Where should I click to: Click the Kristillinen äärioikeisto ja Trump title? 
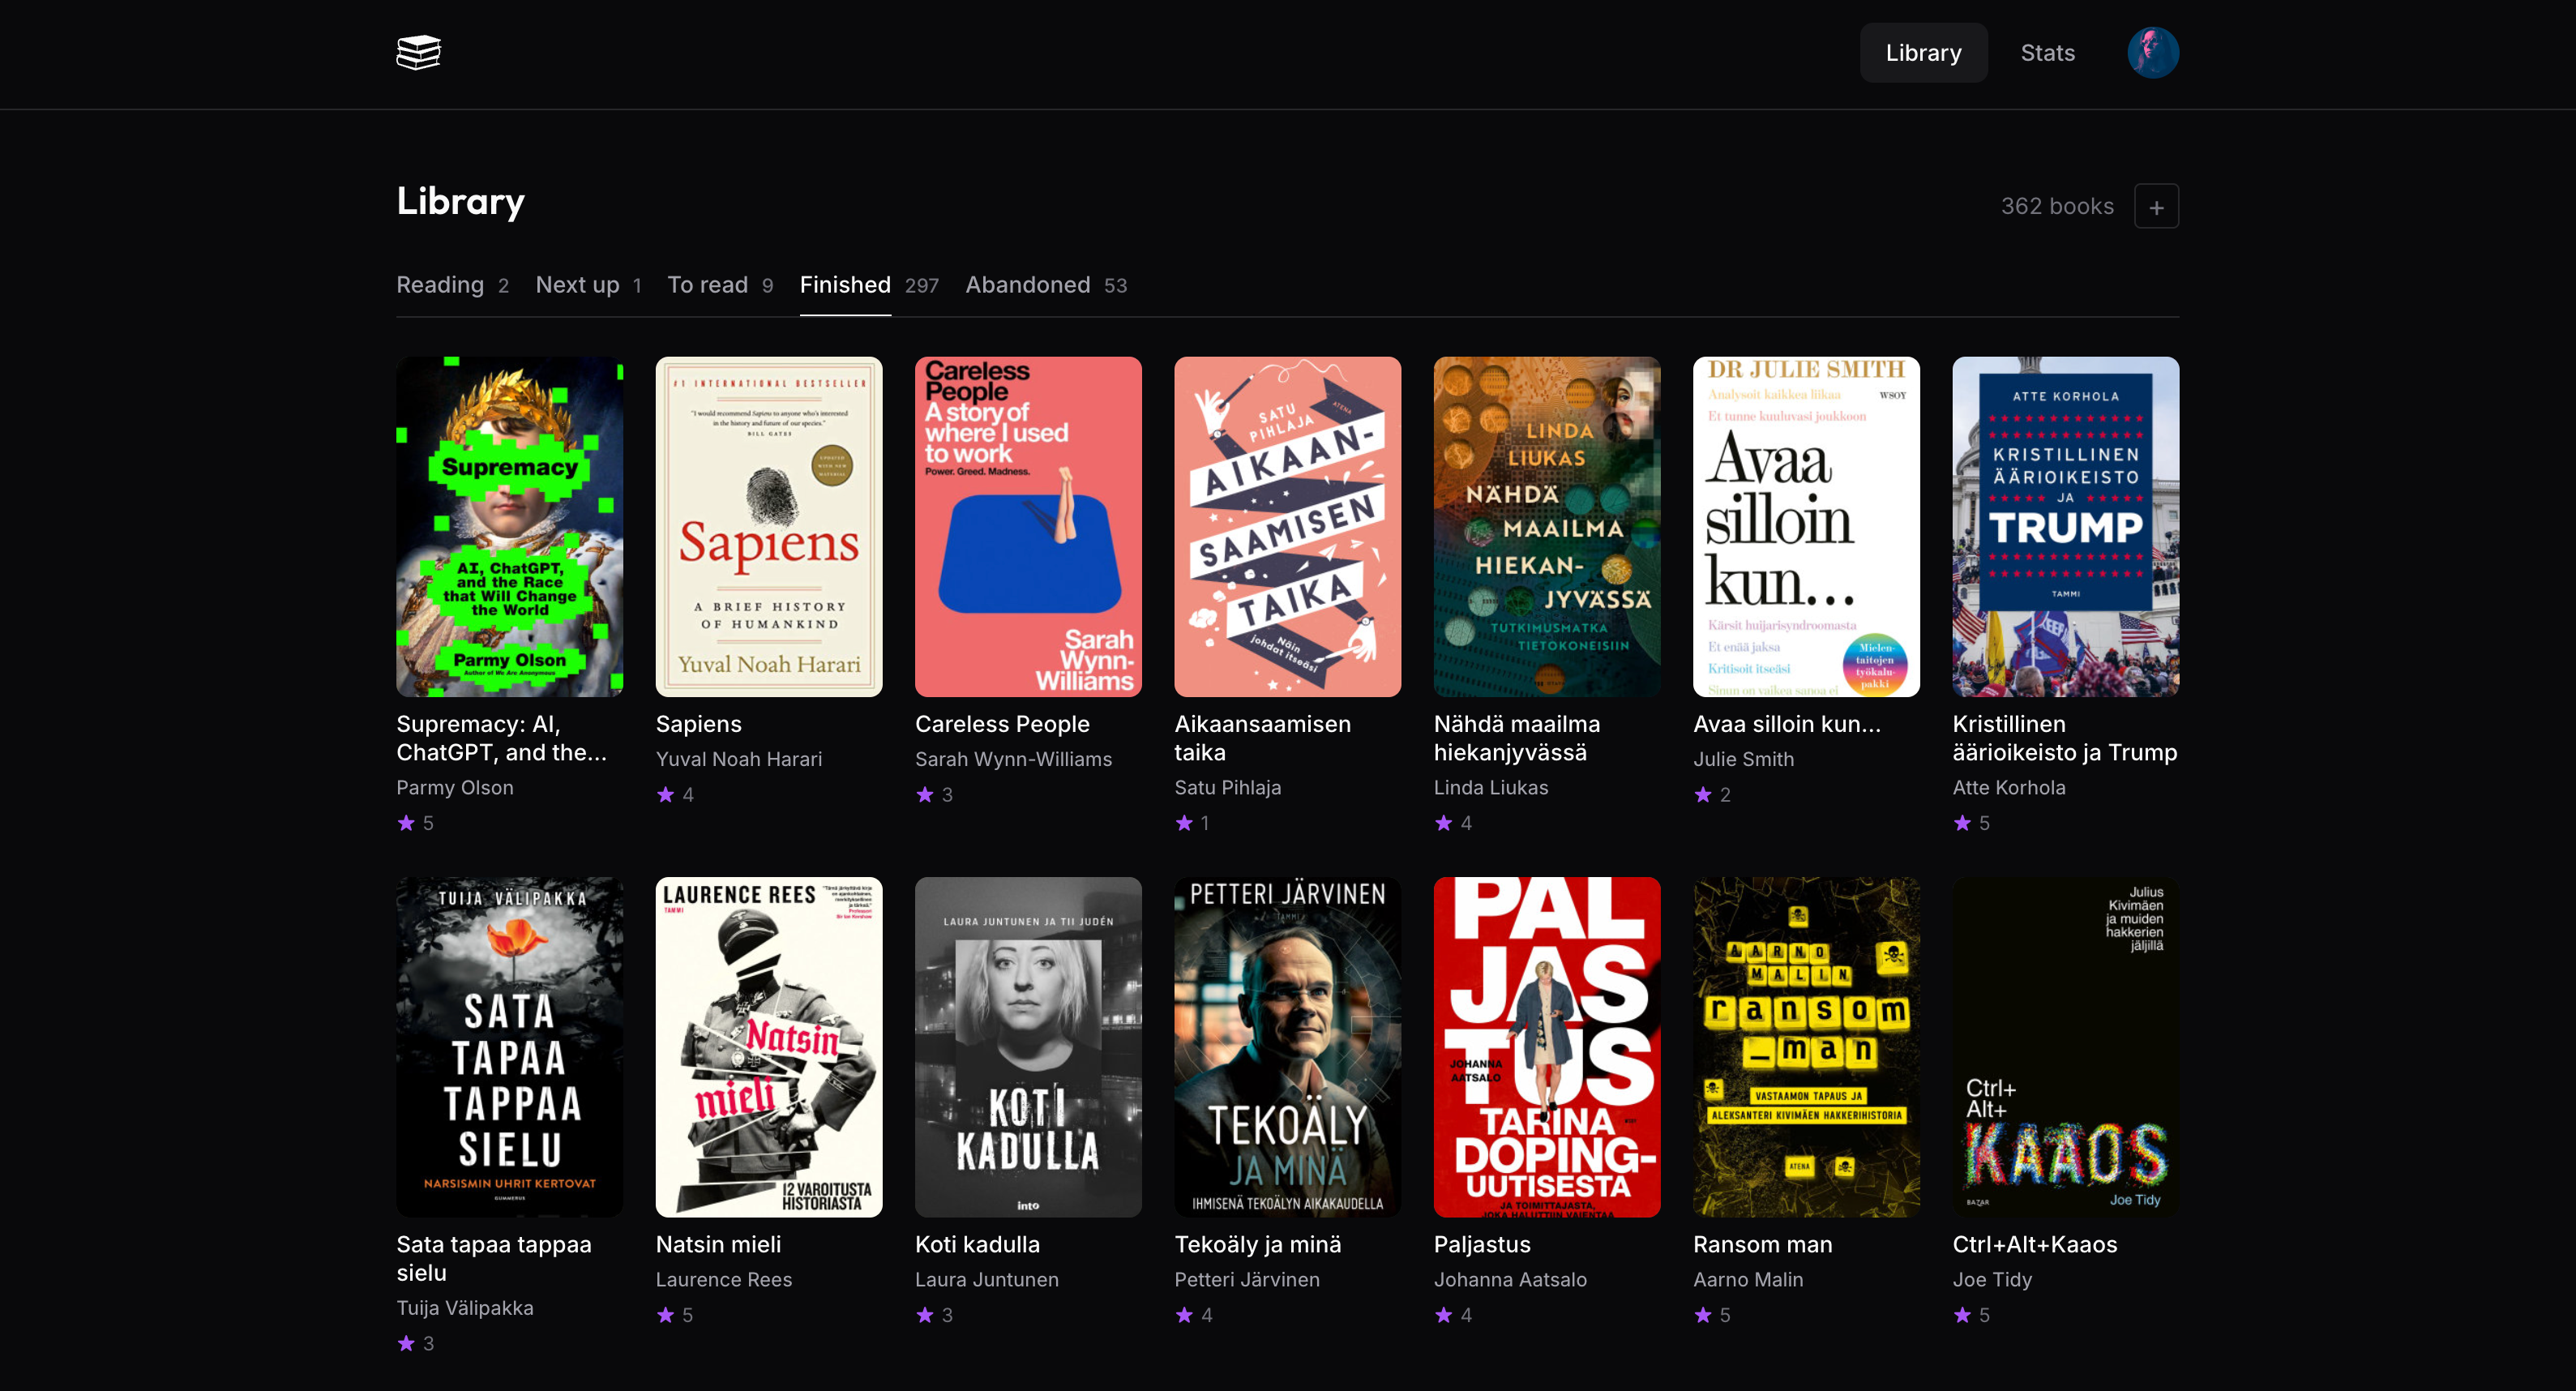[2065, 738]
